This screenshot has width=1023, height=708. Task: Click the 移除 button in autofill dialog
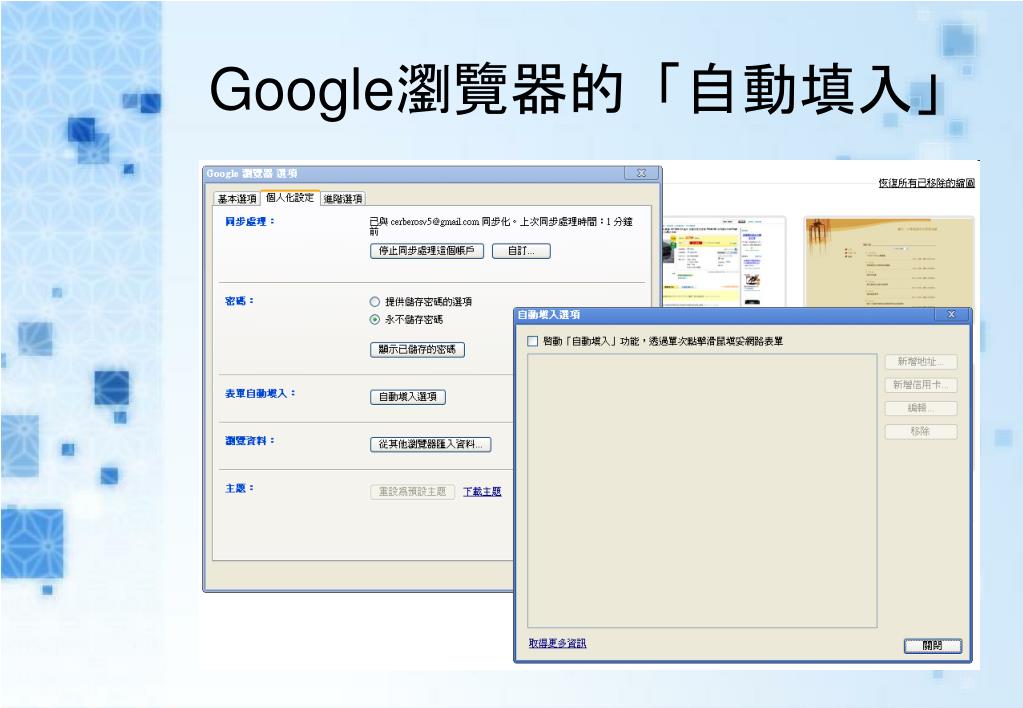[x=921, y=431]
